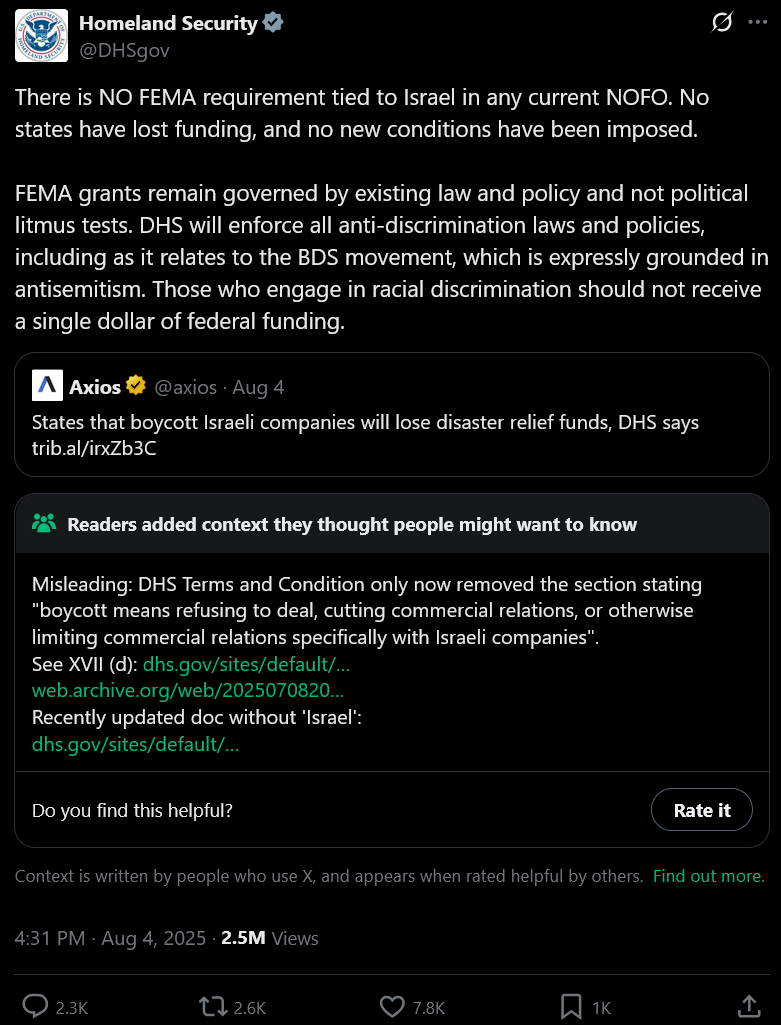781x1025 pixels.
Task: Click the 2.5M Views count
Action: pyautogui.click(x=269, y=938)
